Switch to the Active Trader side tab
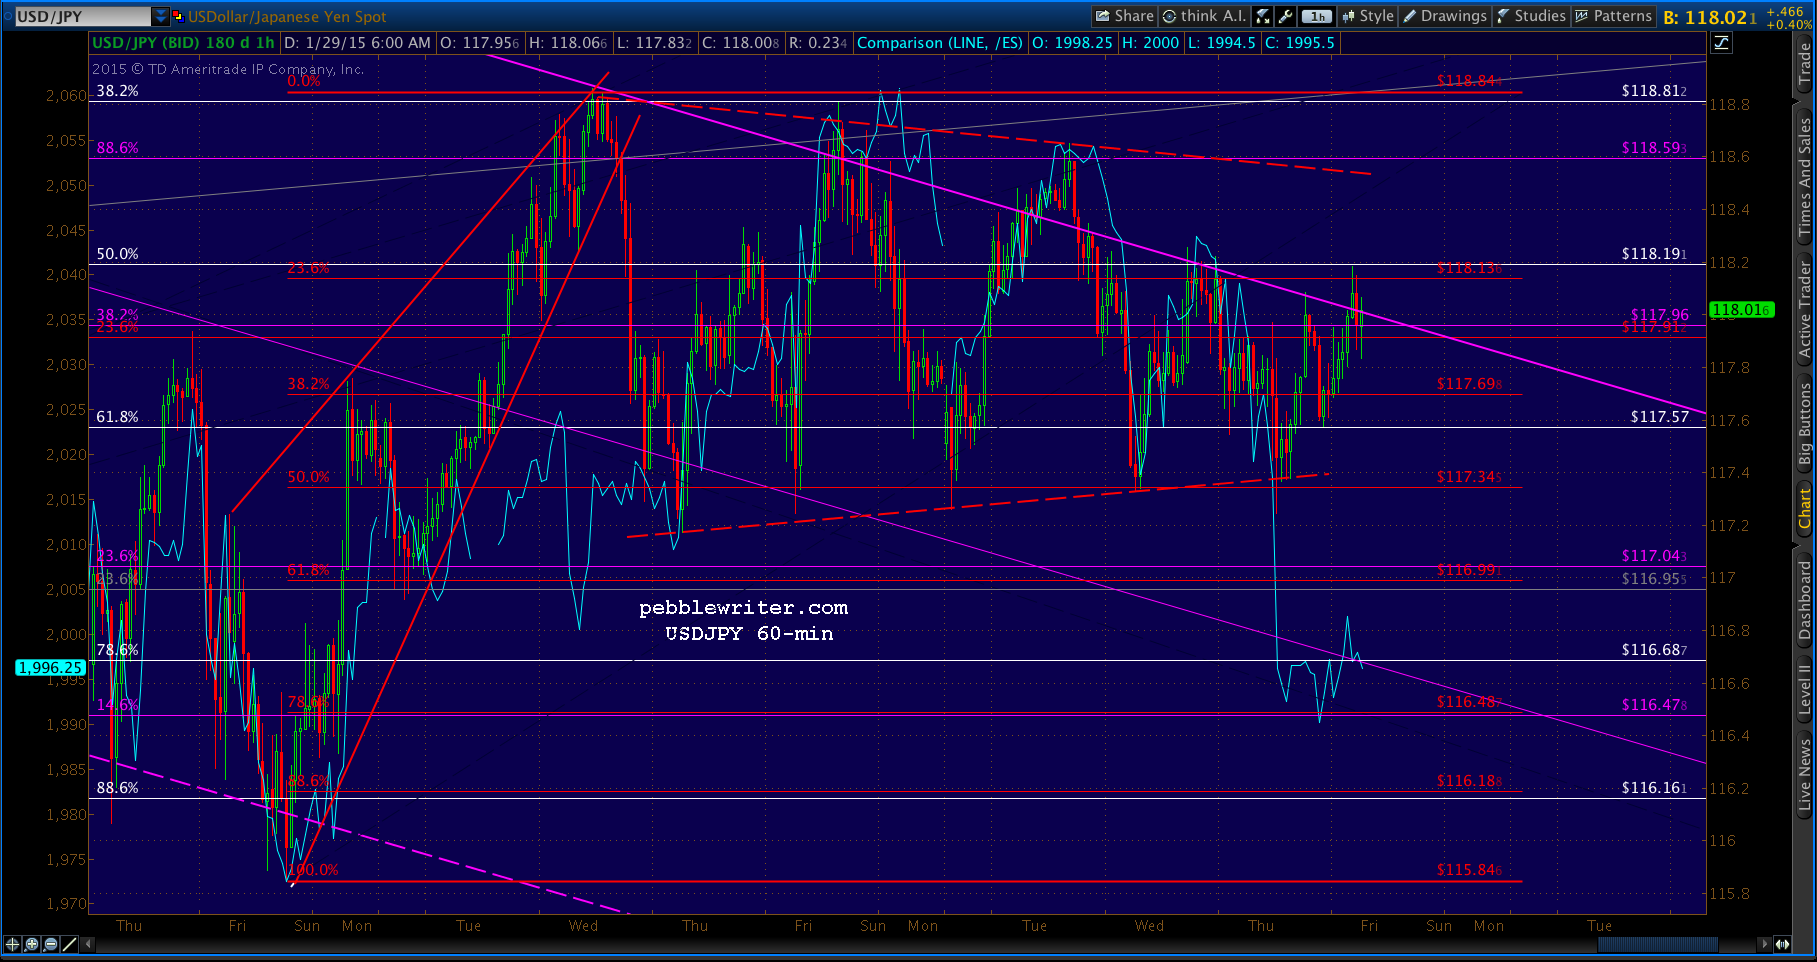Image resolution: width=1817 pixels, height=962 pixels. [1805, 310]
